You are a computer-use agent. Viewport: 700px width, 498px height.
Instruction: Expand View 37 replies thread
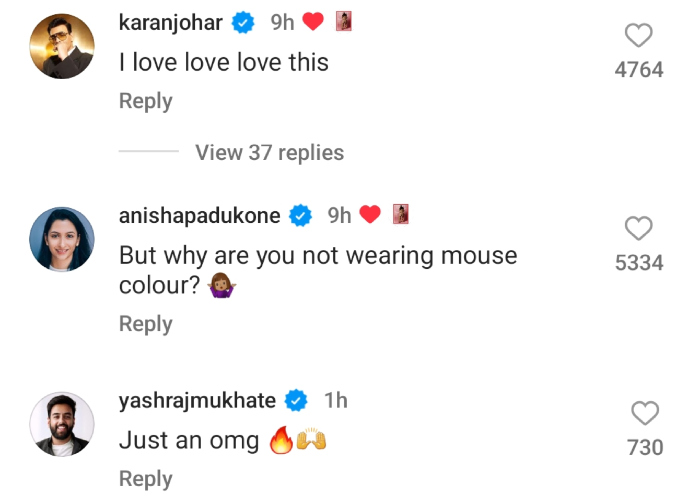tap(269, 153)
